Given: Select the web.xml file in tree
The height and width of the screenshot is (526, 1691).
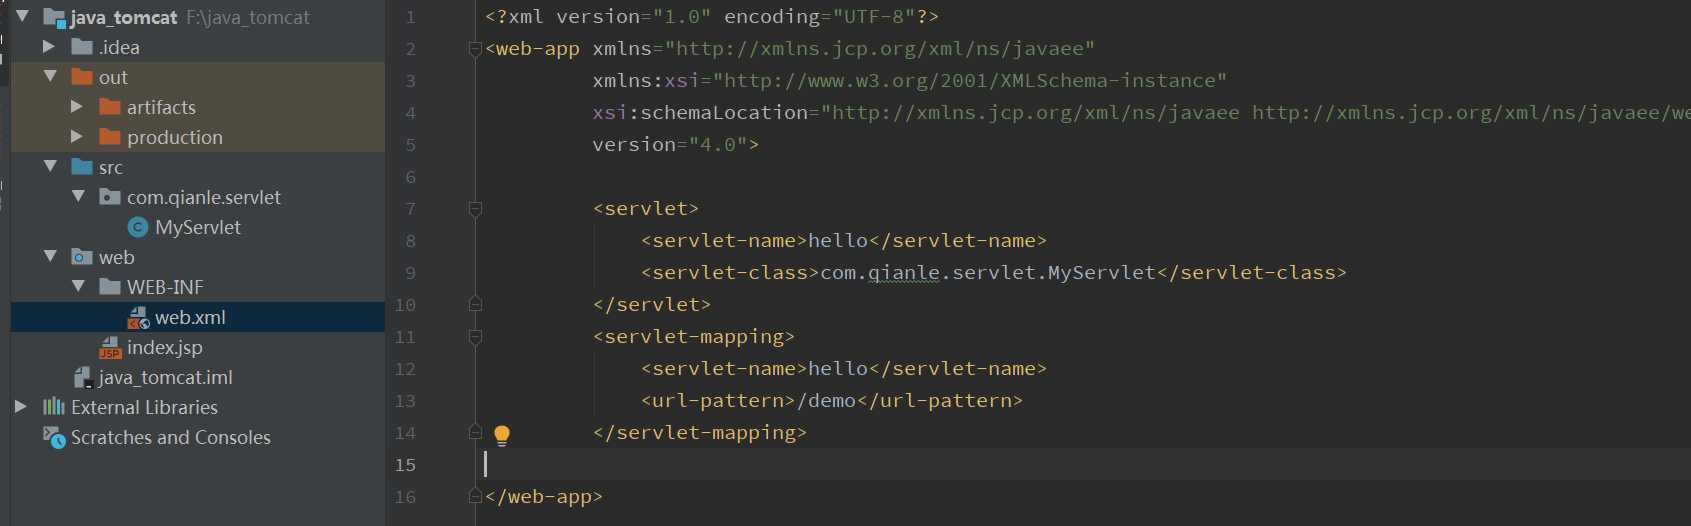Looking at the screenshot, I should [190, 318].
